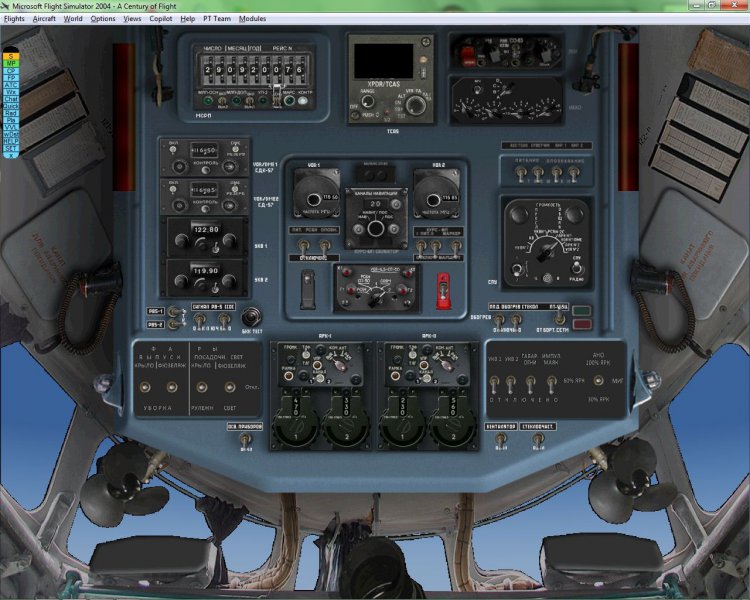Screen dimensions: 750x600
Task: Flip the red guarded switch
Action: coord(443,291)
